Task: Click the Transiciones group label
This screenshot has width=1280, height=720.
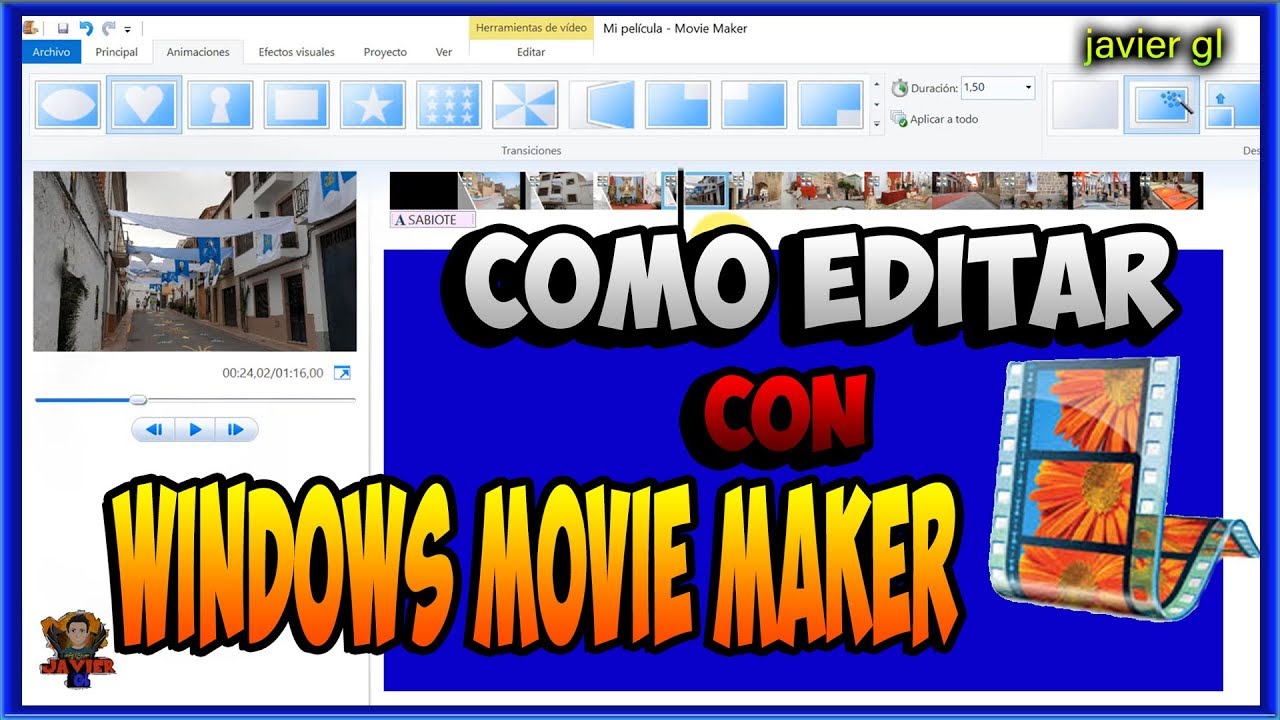Action: click(531, 150)
